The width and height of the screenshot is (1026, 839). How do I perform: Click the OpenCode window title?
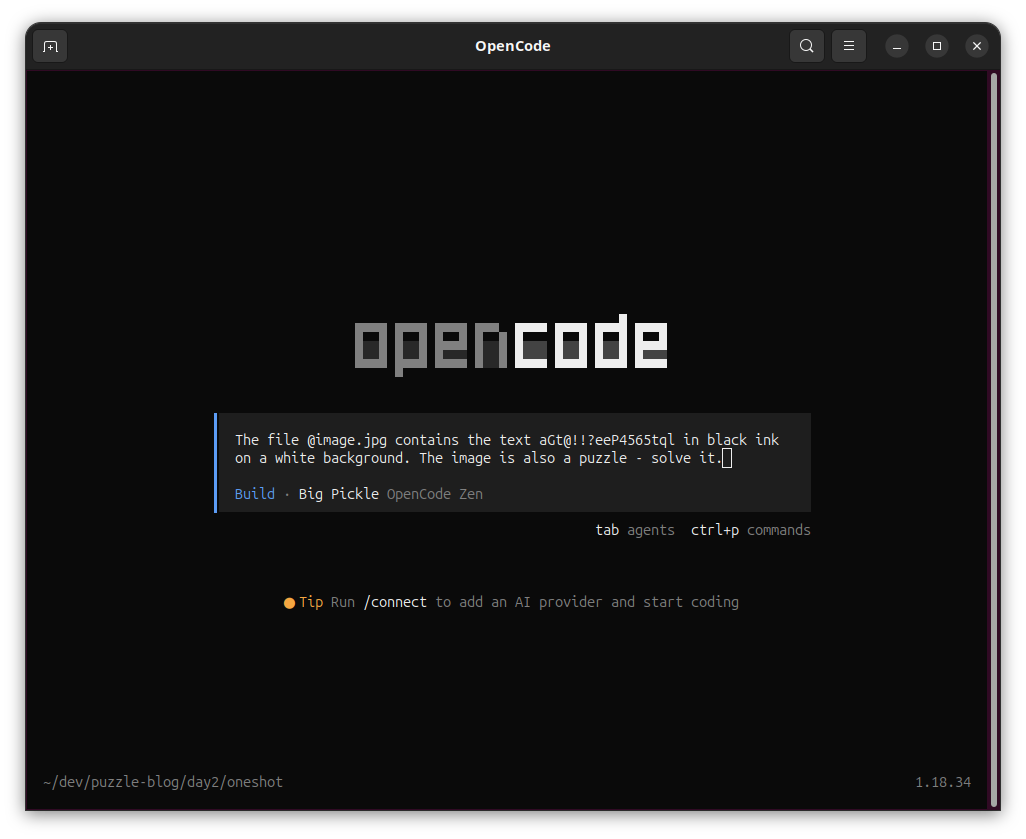[512, 46]
